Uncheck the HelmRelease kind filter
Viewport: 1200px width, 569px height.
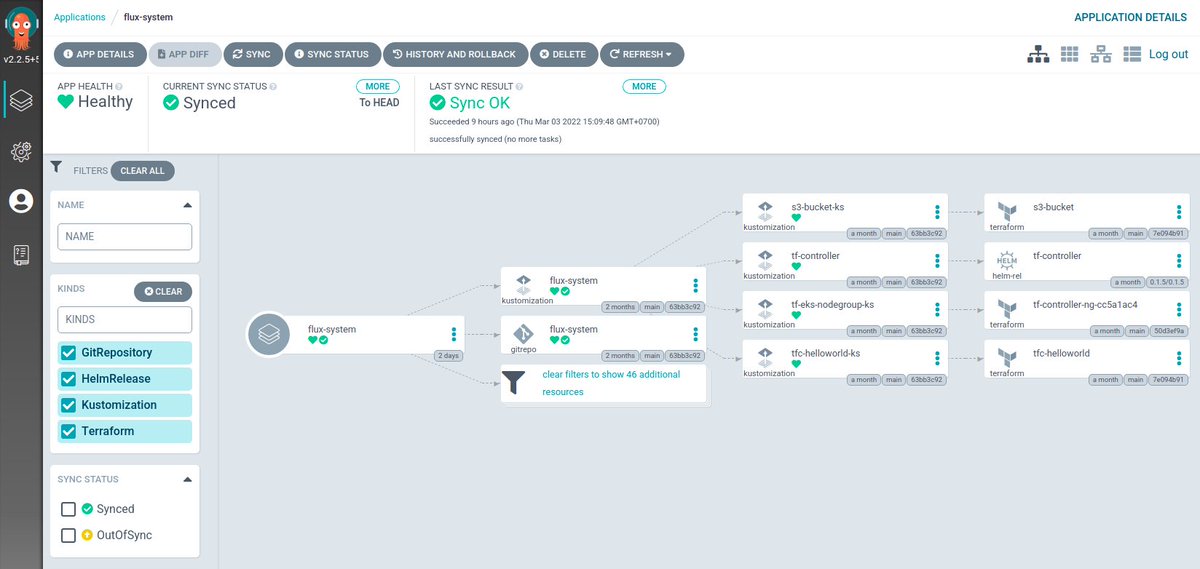pos(69,379)
